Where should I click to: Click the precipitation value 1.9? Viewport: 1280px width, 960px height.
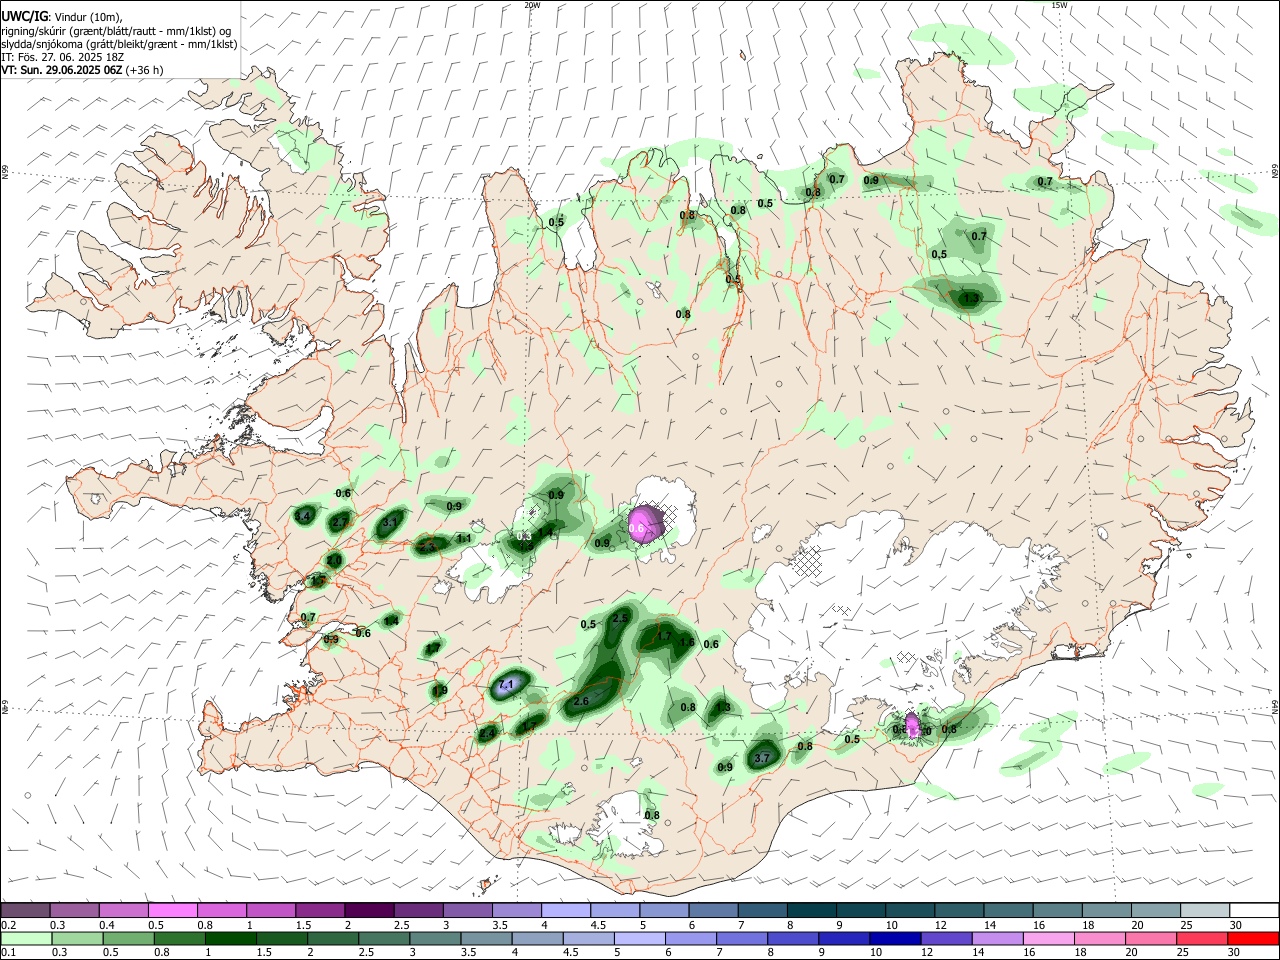[440, 691]
